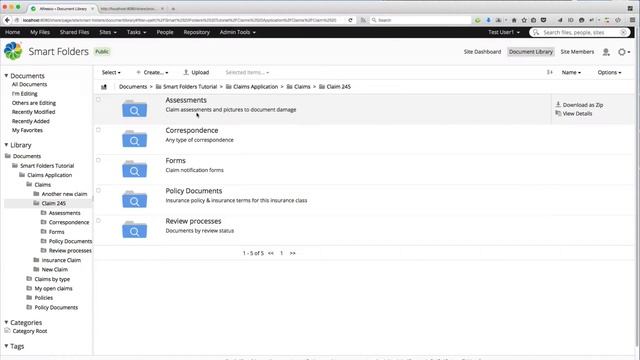Open the Review processes title link
Screen dimensions: 640x360
coord(193,221)
